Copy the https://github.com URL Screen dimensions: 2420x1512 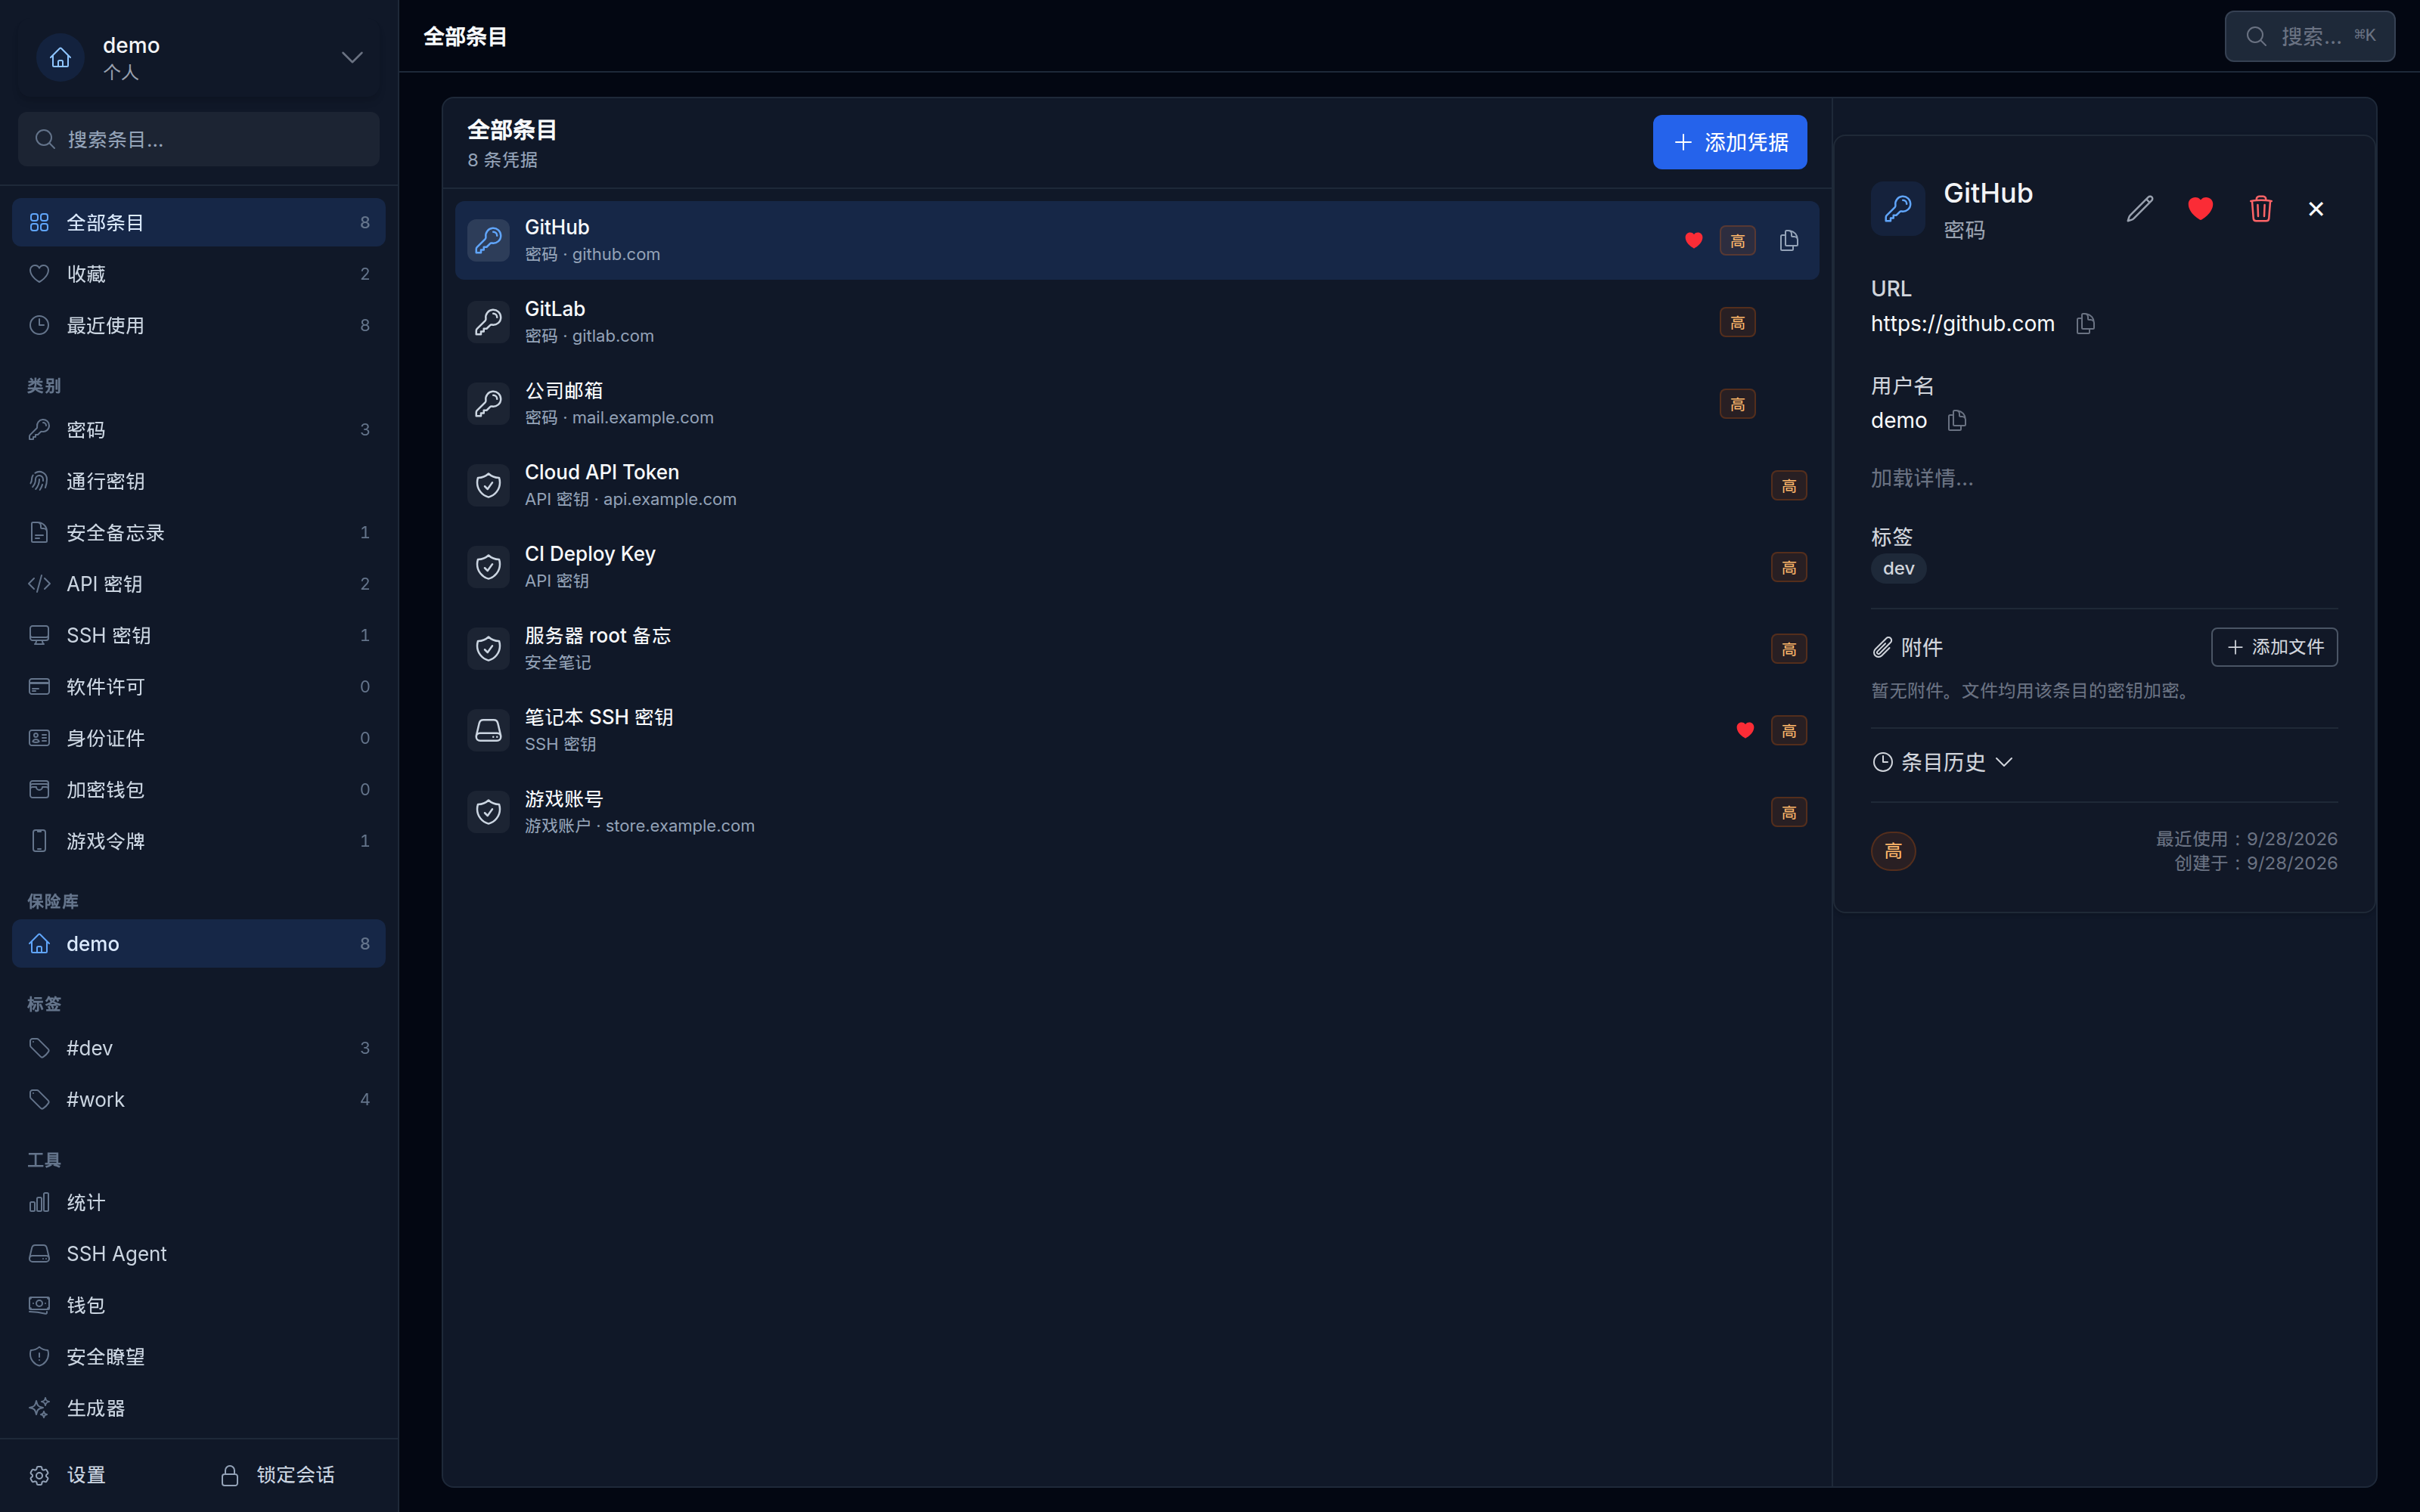coord(2085,323)
